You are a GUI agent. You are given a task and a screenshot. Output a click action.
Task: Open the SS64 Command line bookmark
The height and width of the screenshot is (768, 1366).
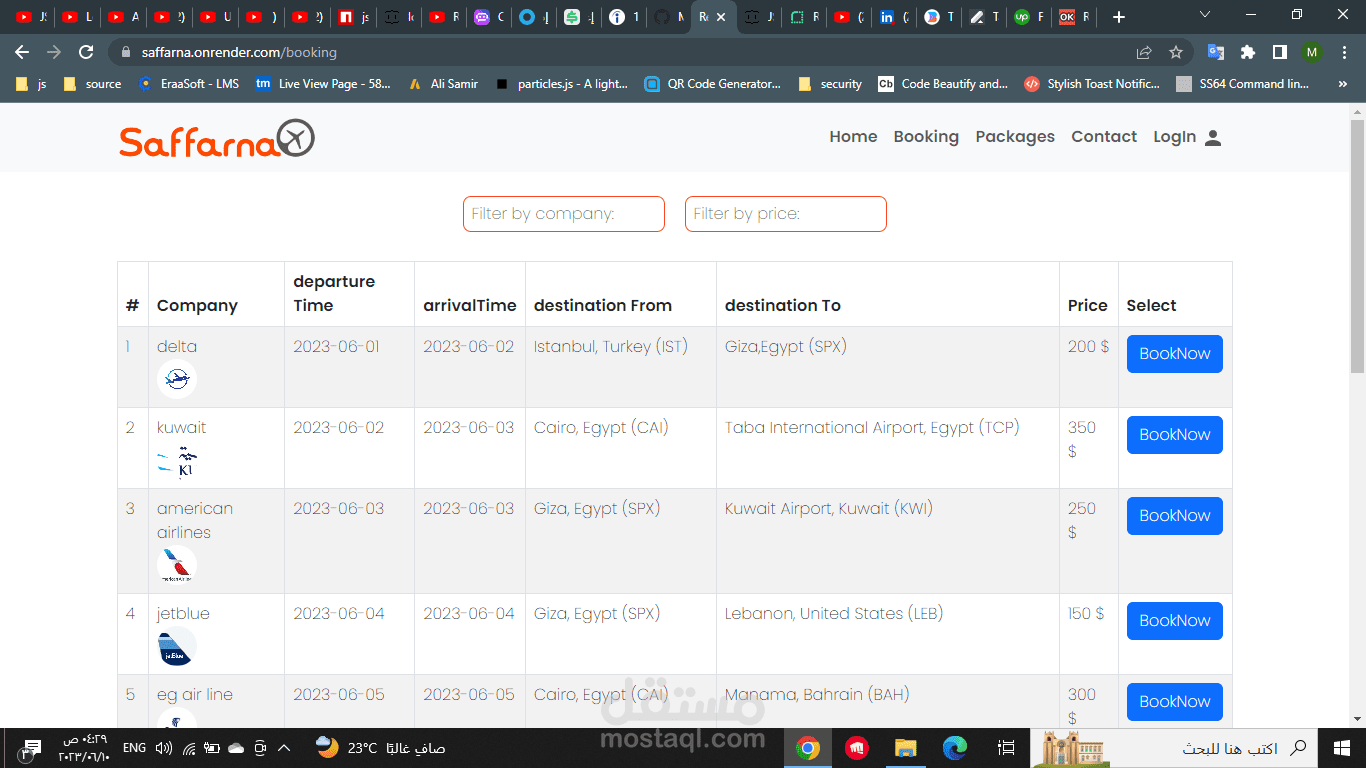click(1243, 84)
